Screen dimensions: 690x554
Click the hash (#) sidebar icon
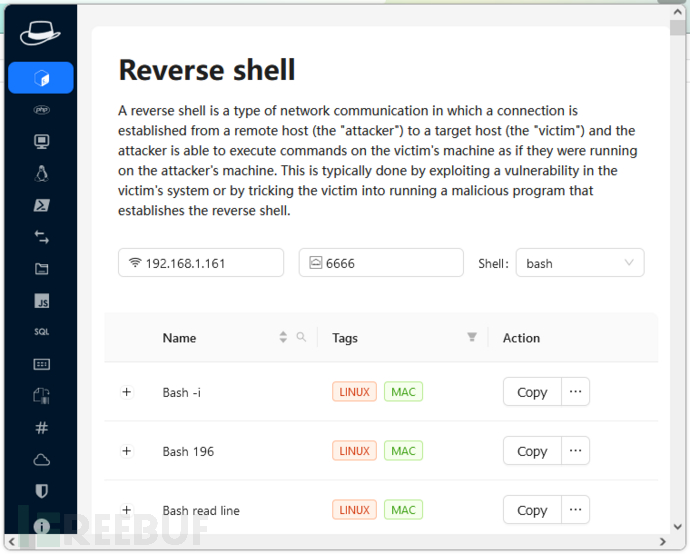[x=41, y=427]
